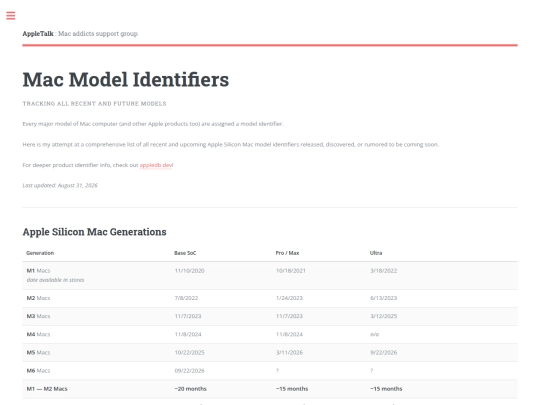Click the 6/13/2023 date cell
Viewport: 540px width, 405px height.
pyautogui.click(x=383, y=298)
